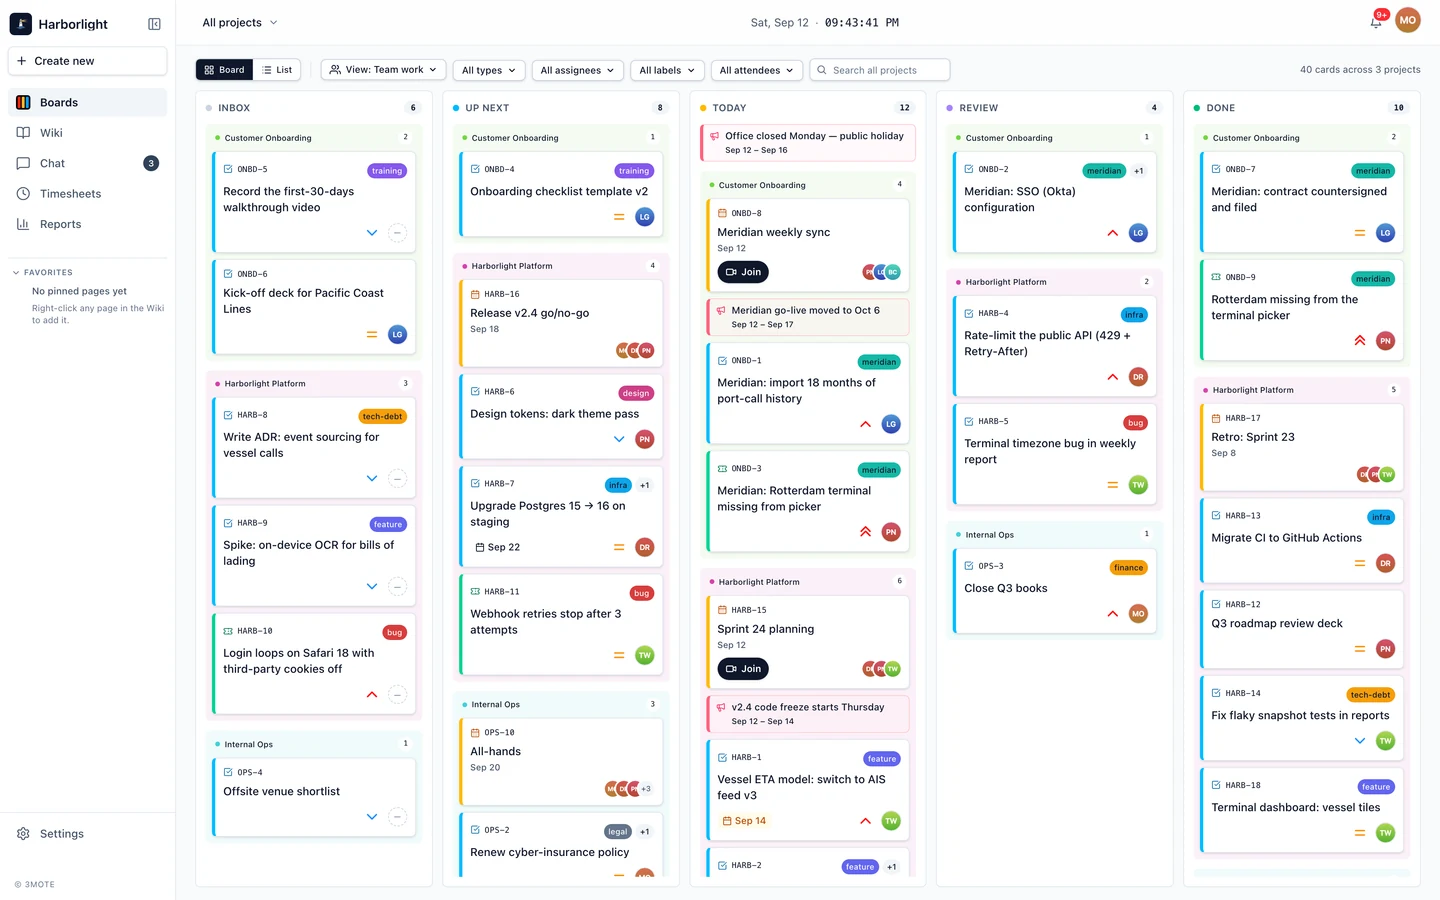
Task: Click TW avatar on Terminal timezone bug card
Action: [1138, 485]
